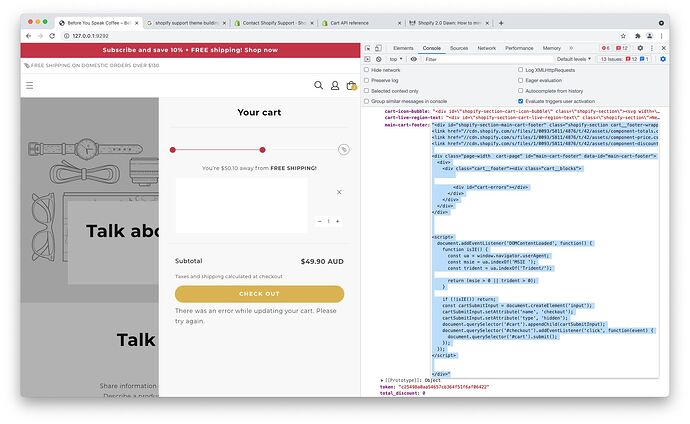Click the 13 Issues link in console toolbar

[x=624, y=59]
